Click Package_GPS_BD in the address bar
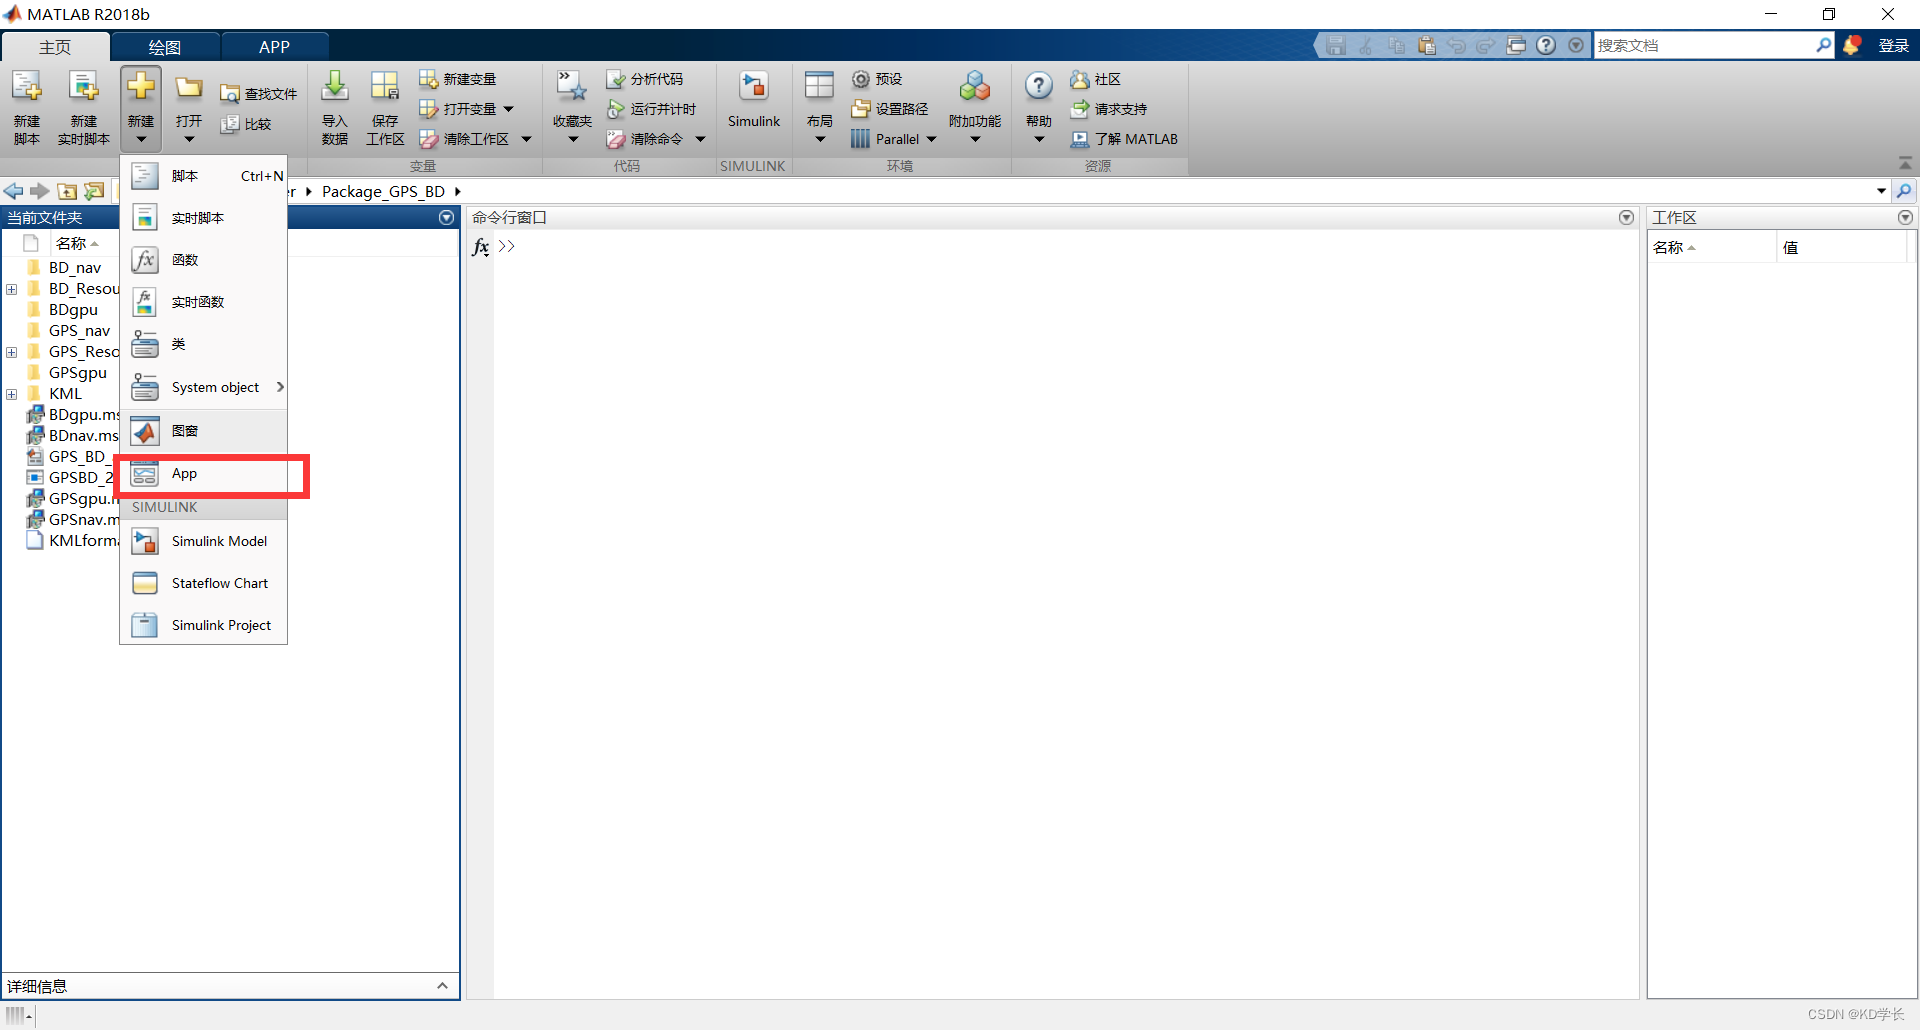 click(x=383, y=192)
